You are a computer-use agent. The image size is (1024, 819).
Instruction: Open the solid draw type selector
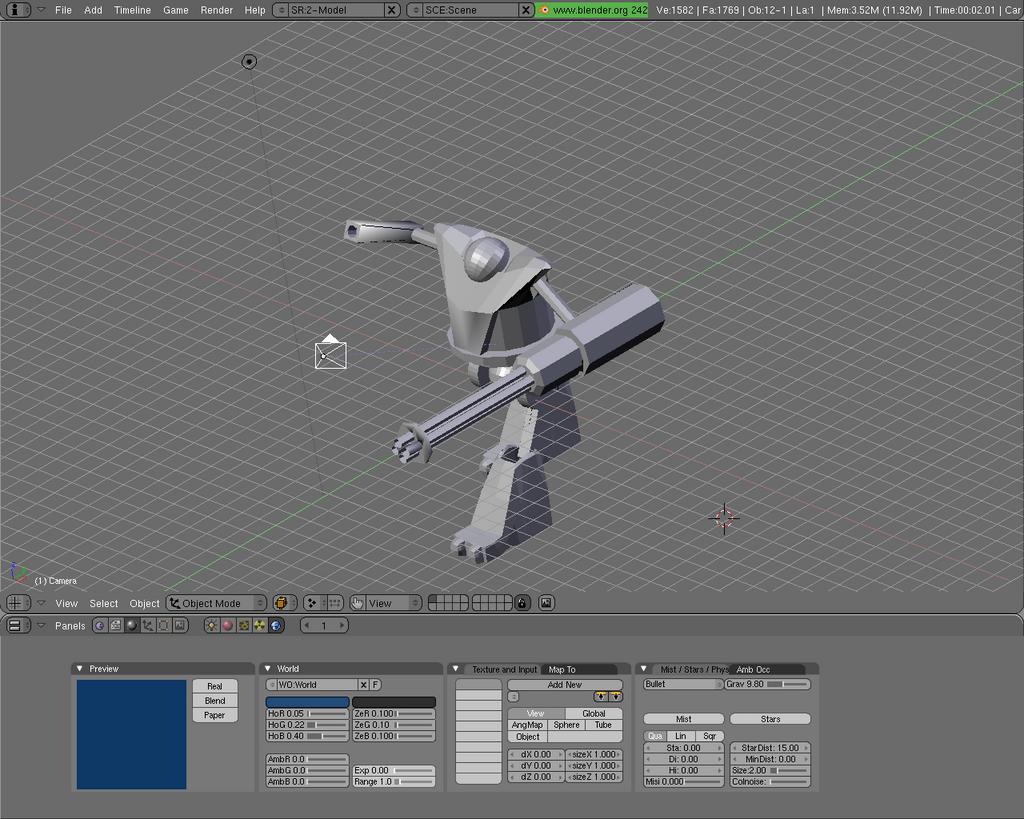click(284, 603)
